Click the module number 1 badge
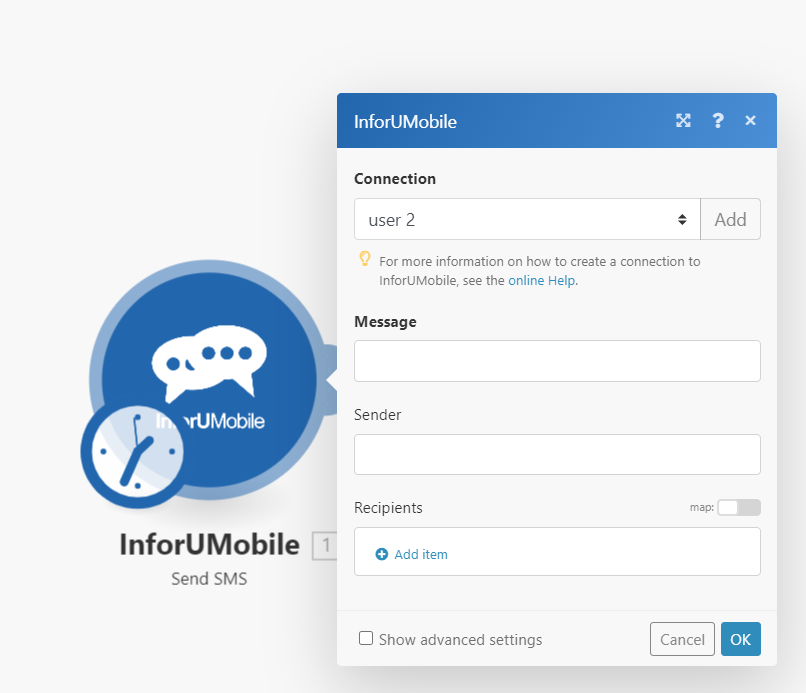 point(325,545)
